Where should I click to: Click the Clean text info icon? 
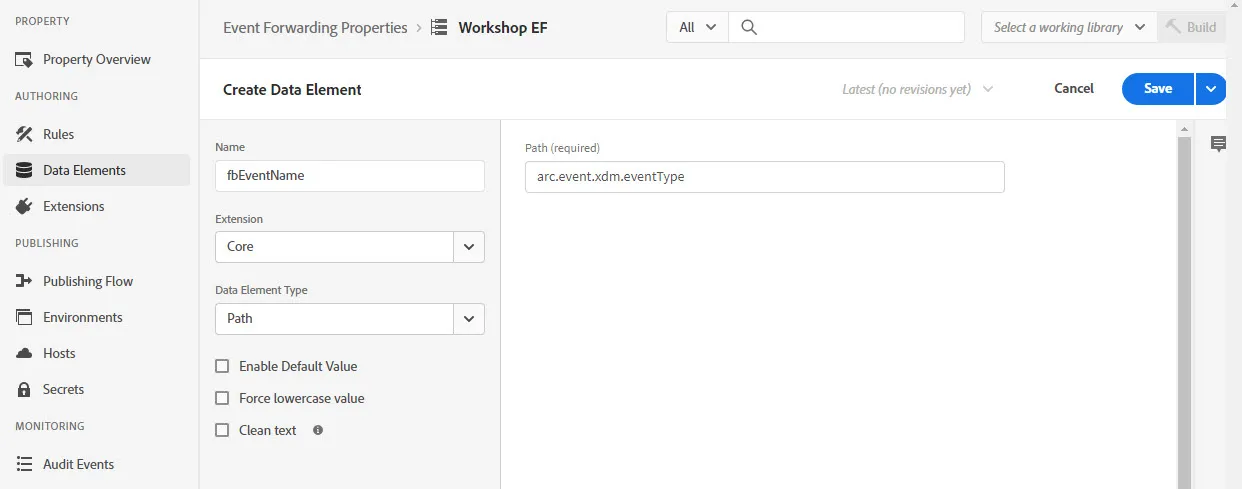pos(318,430)
